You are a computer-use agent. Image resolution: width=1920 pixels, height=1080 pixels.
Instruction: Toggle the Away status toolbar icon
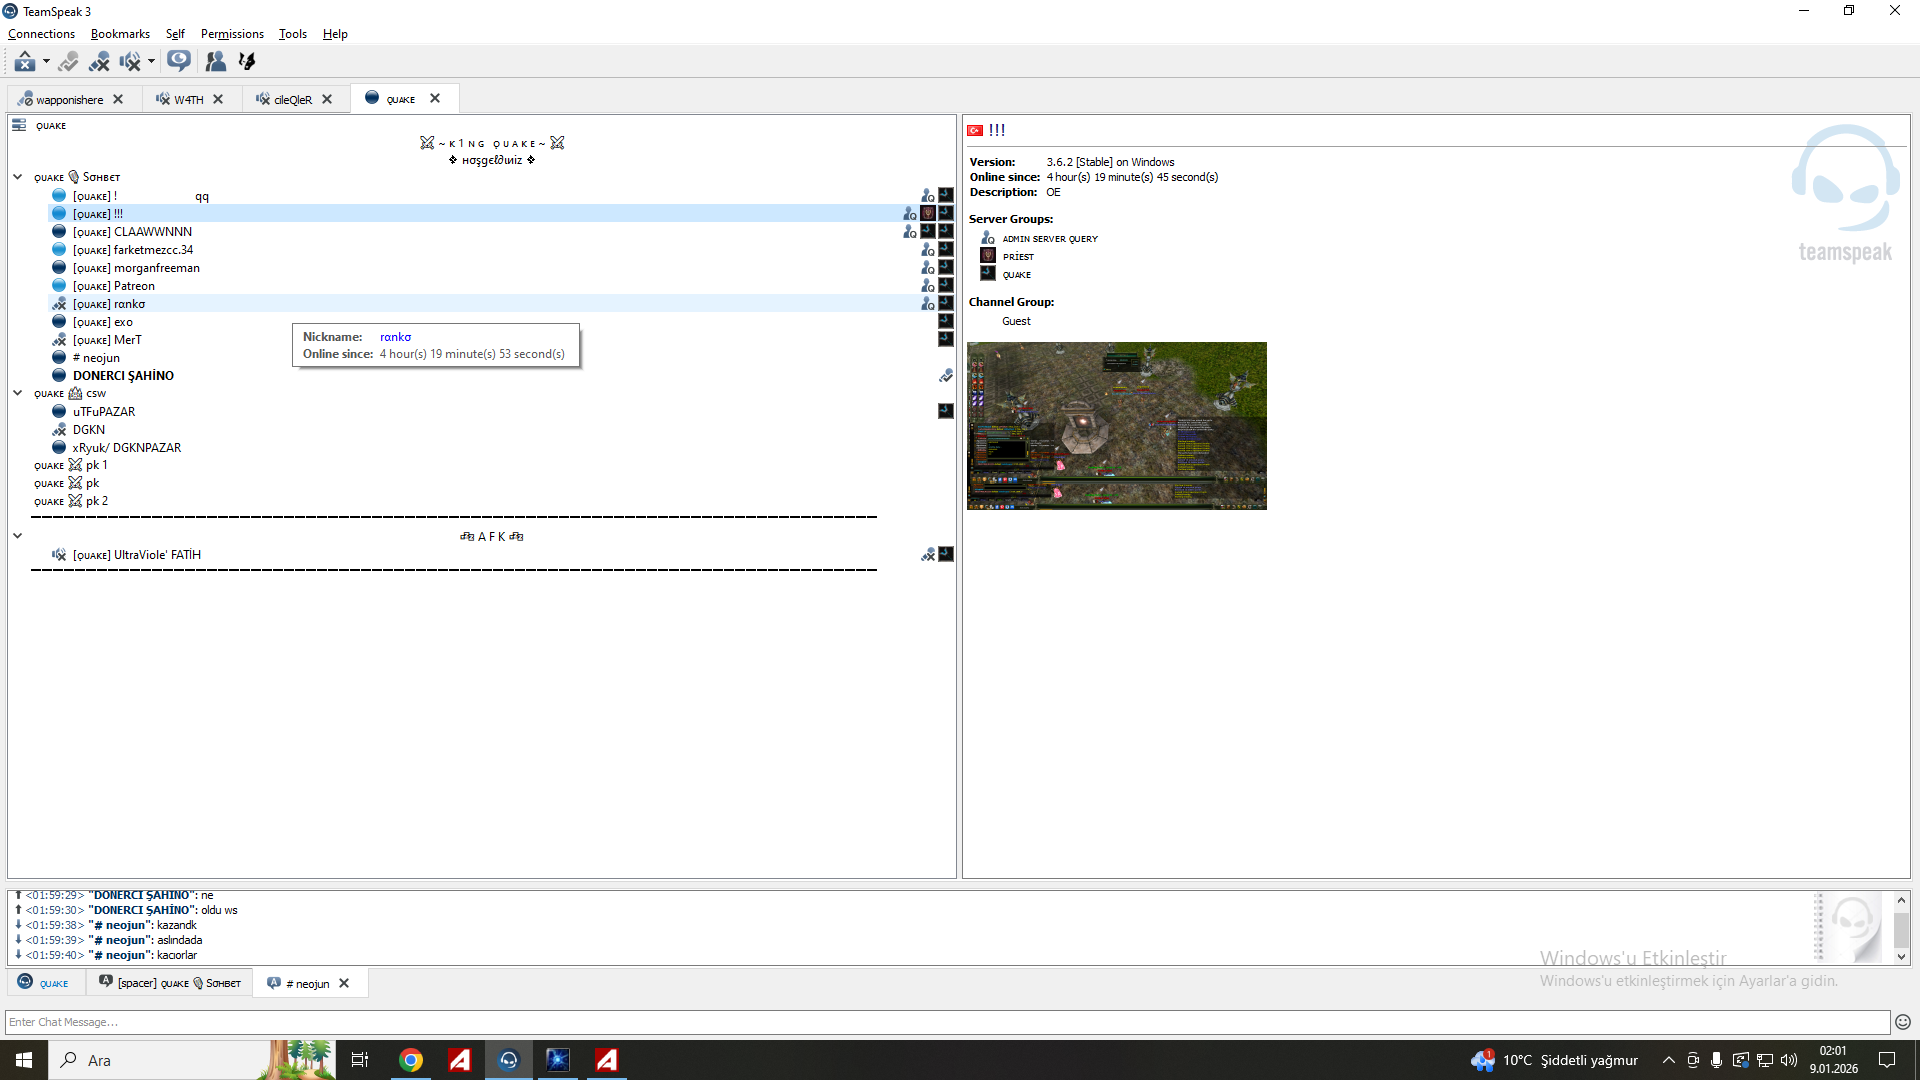[x=24, y=62]
